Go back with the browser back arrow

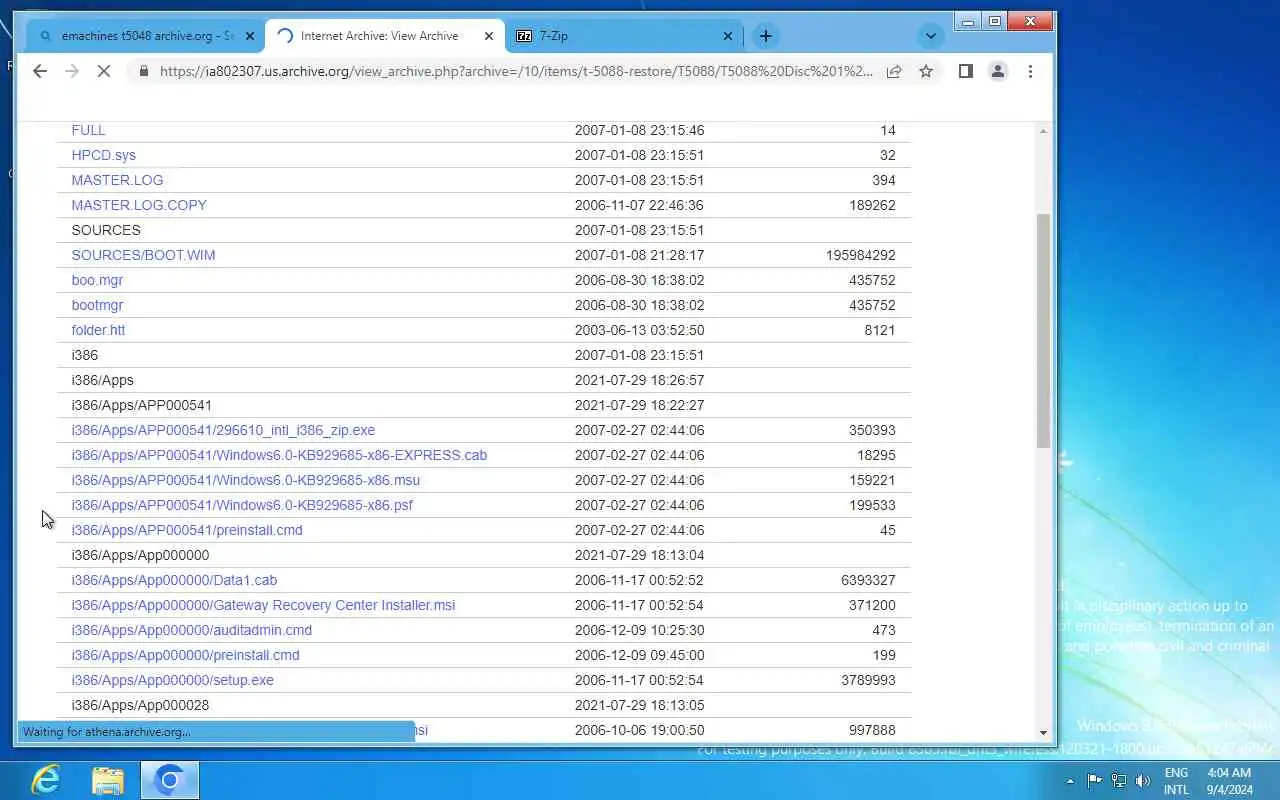click(40, 71)
